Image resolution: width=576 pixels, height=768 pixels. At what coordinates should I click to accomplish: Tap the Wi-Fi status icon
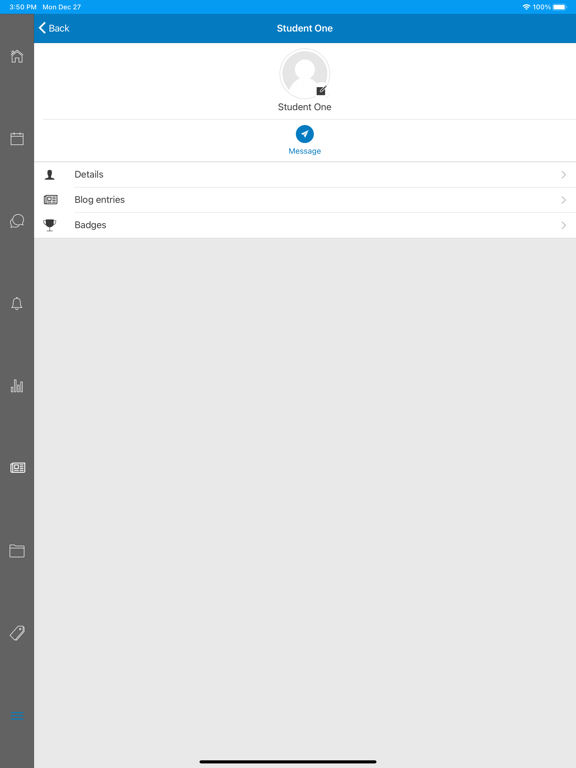tap(526, 7)
